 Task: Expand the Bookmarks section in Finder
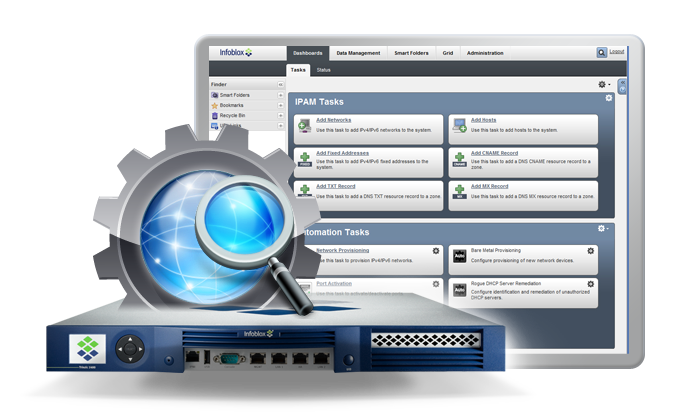(281, 105)
